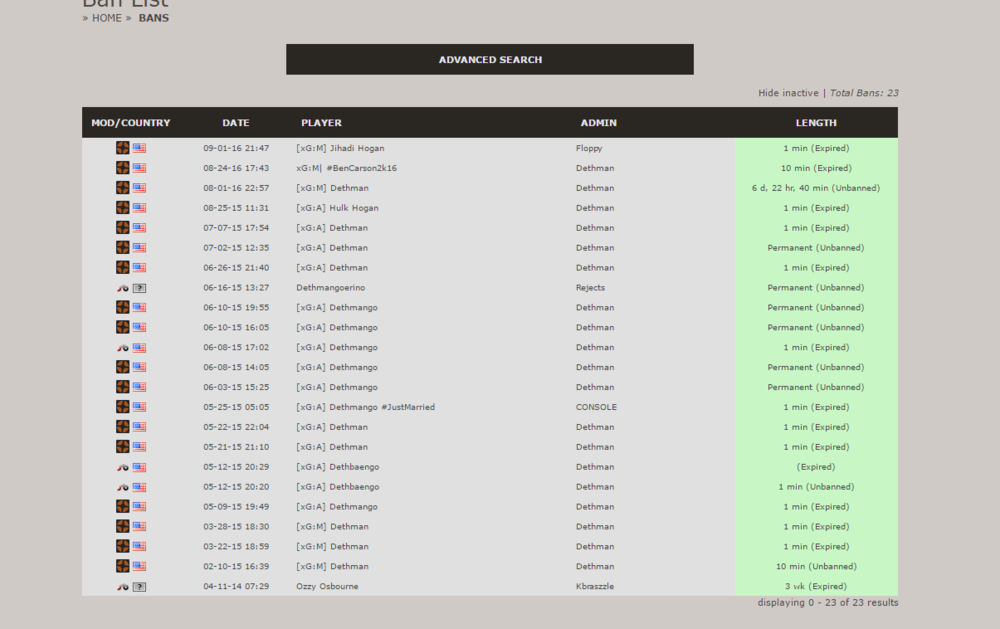Click the length 3 wk (Expired)
The height and width of the screenshot is (629, 1000).
tap(816, 586)
